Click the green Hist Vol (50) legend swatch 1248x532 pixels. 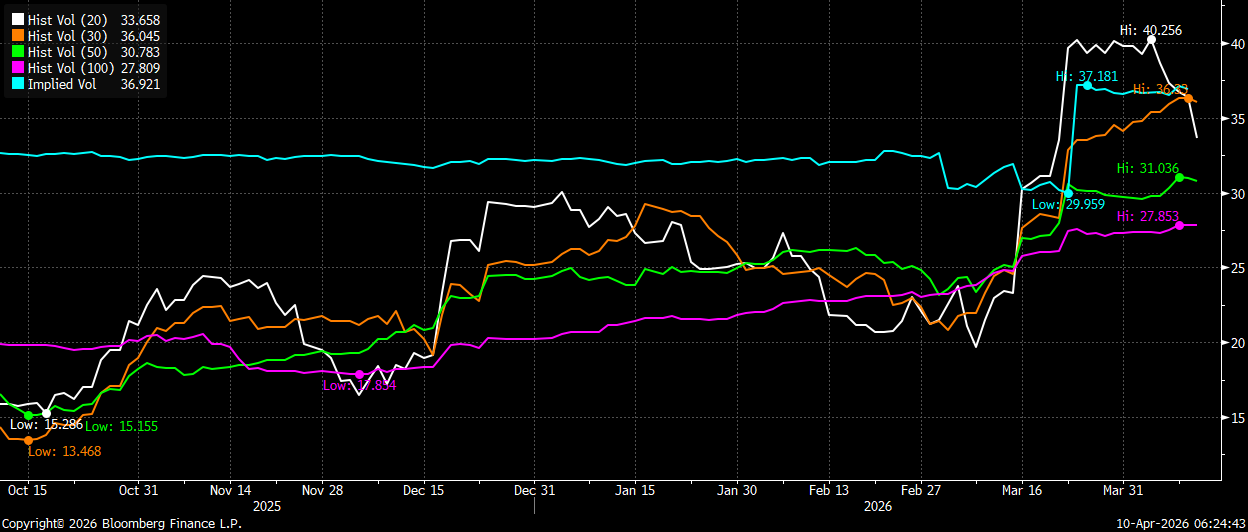17,52
